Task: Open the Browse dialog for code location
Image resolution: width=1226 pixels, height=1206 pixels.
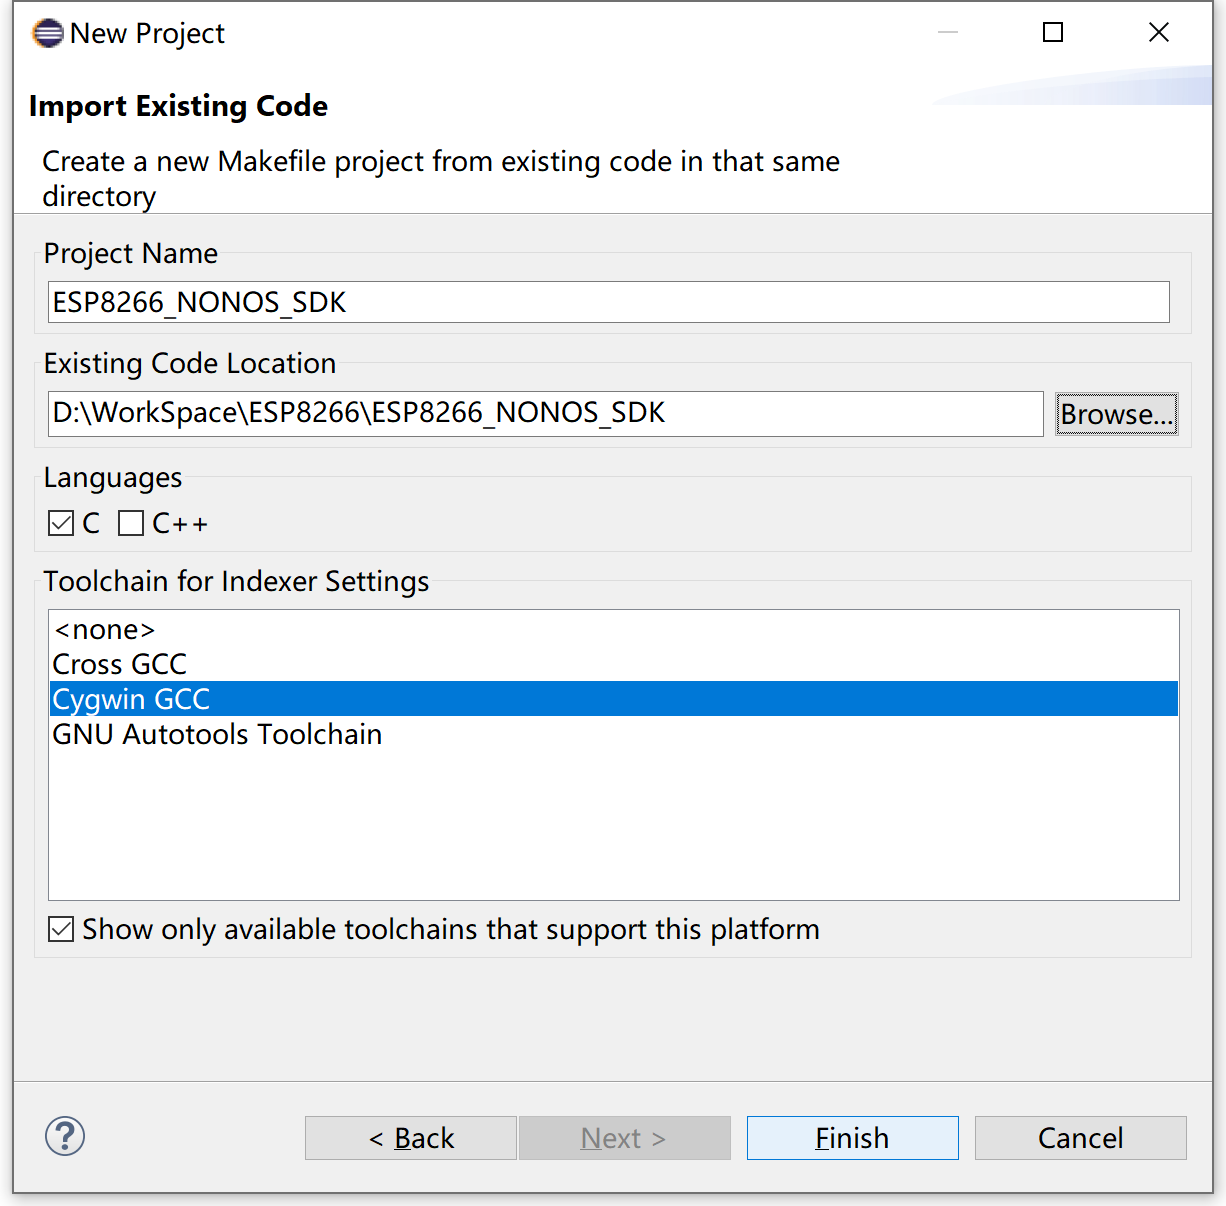Action: click(x=1117, y=414)
